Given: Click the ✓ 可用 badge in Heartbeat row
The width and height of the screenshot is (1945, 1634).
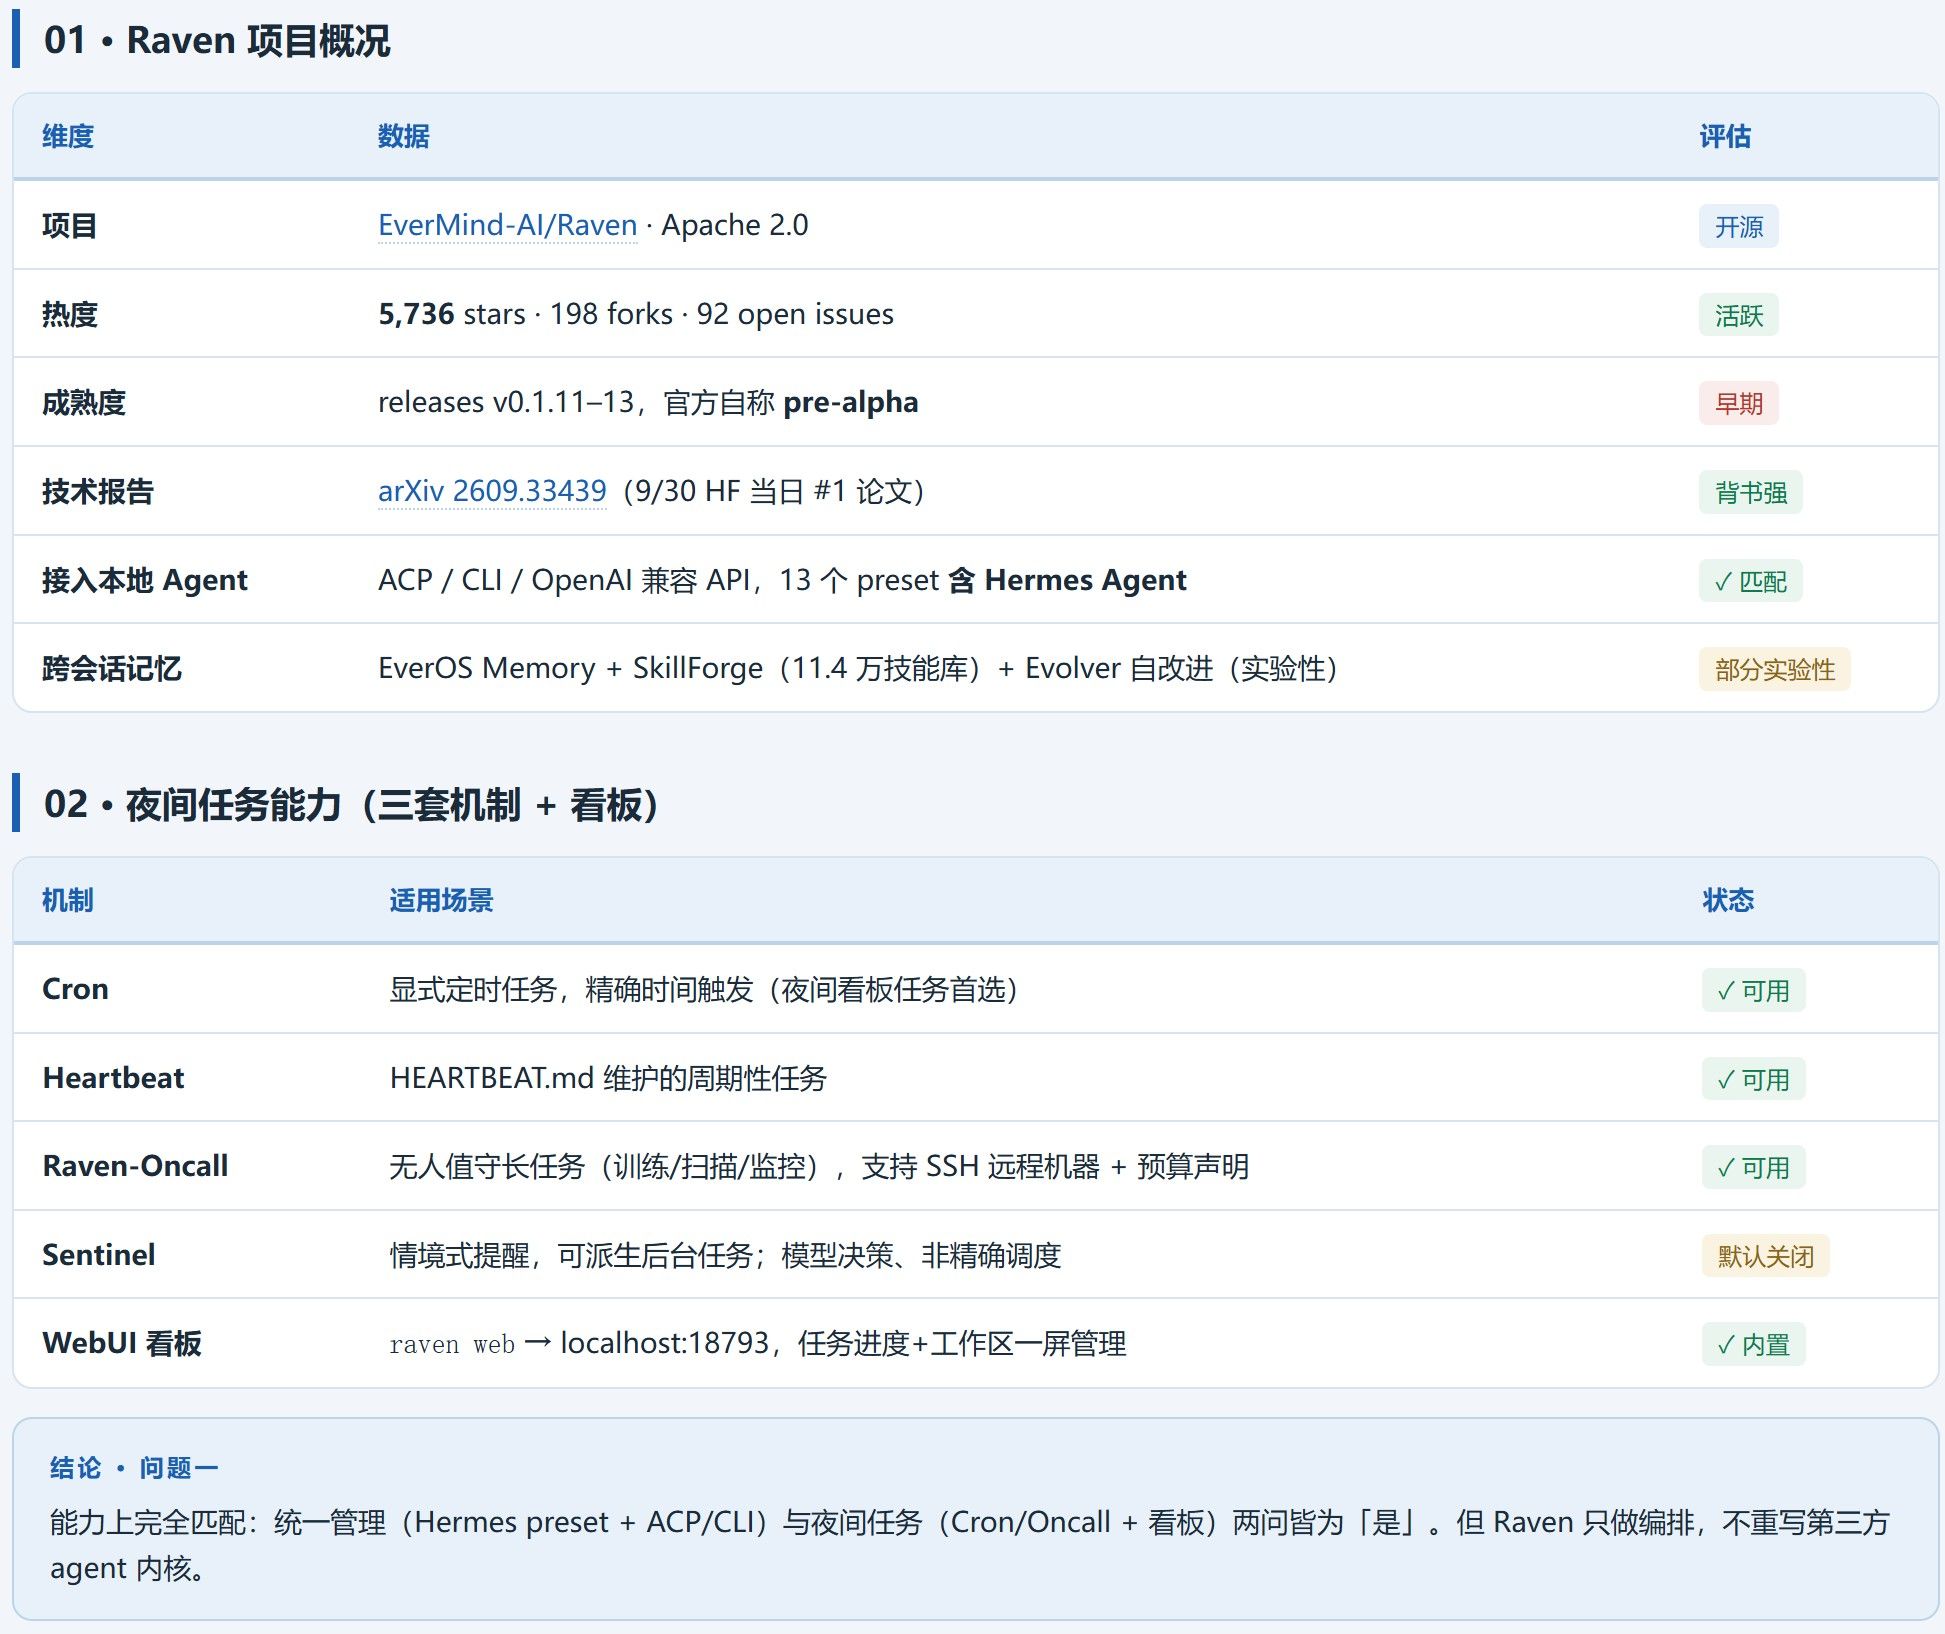Looking at the screenshot, I should tap(1753, 1079).
